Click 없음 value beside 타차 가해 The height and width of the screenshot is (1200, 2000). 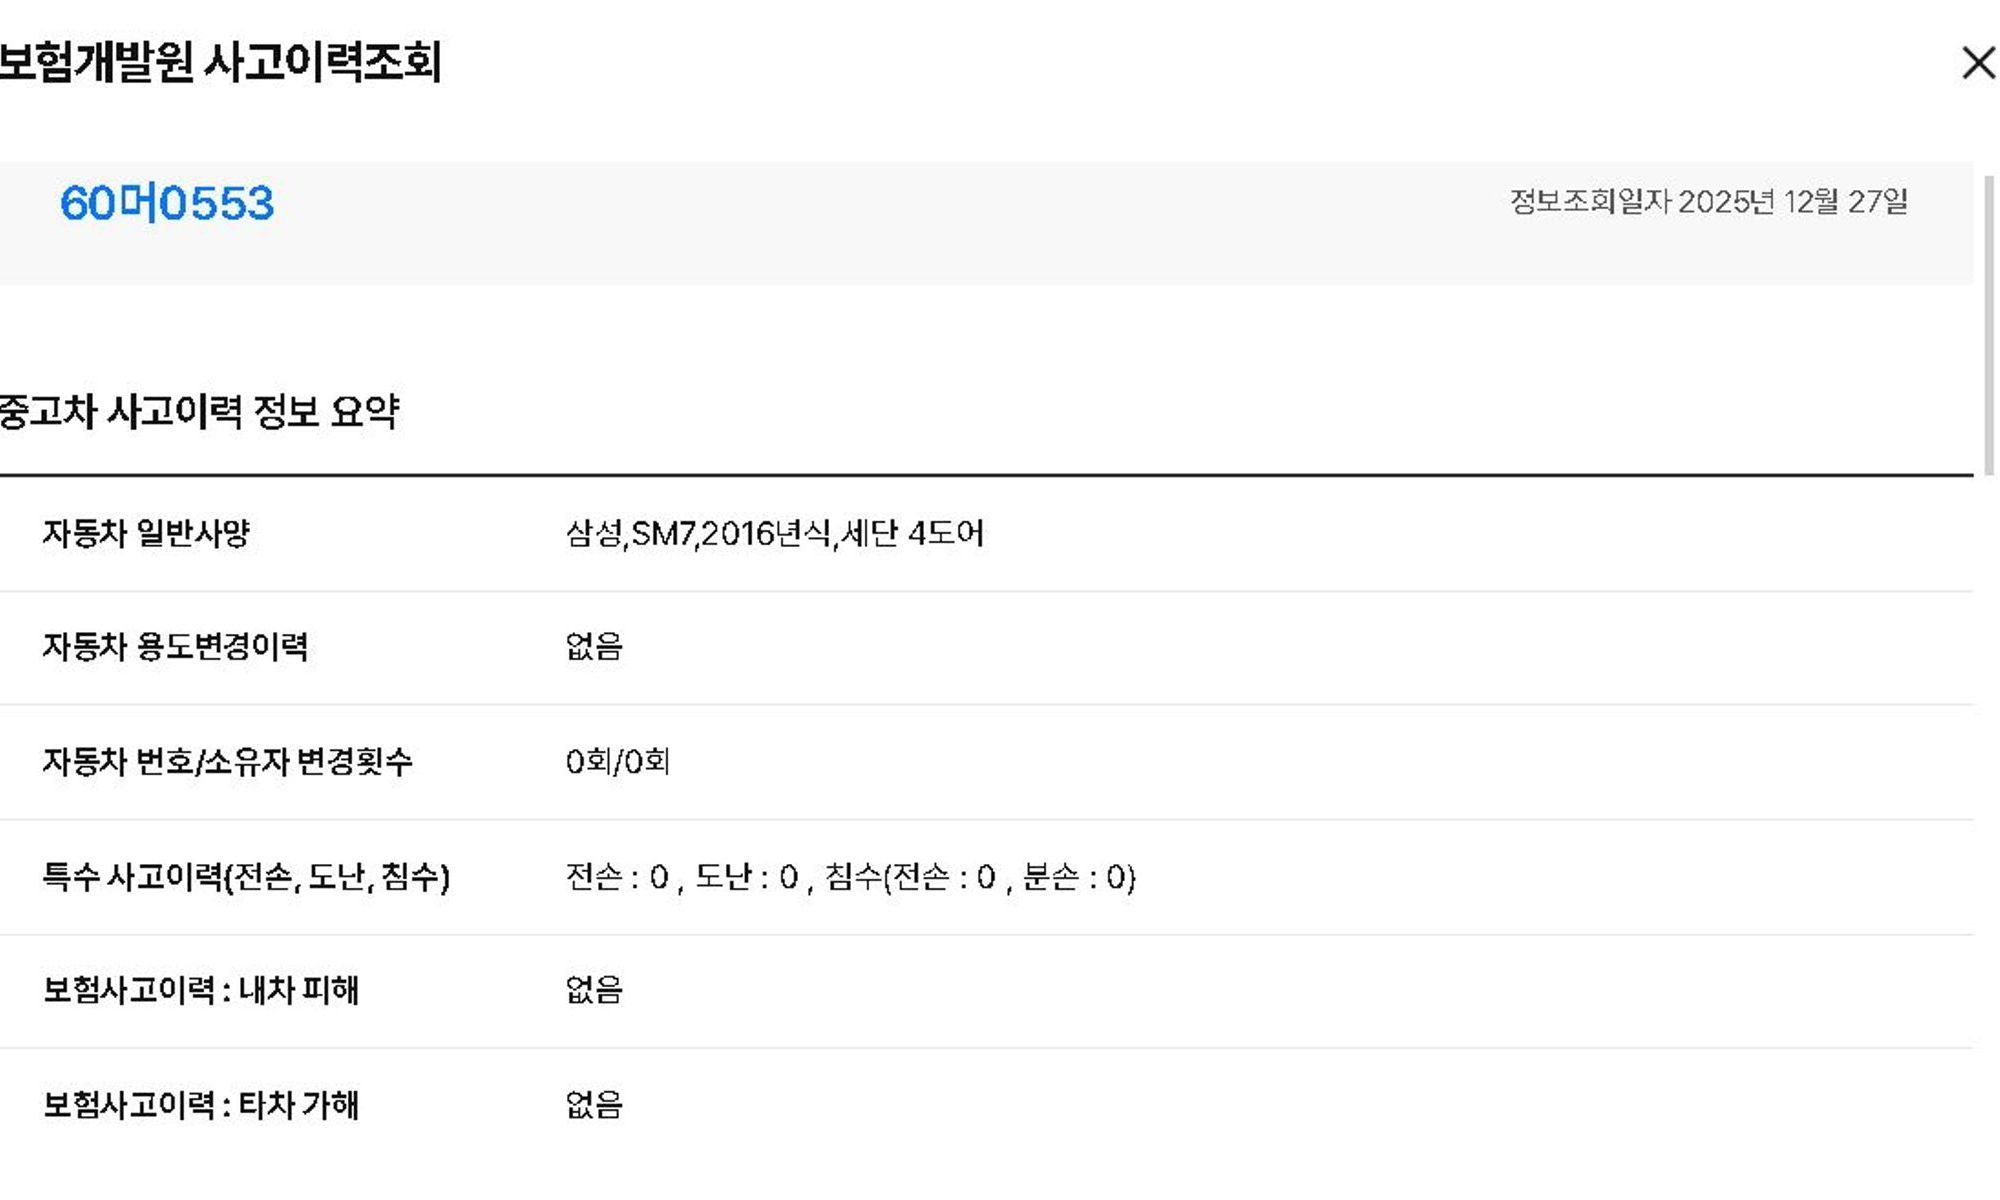click(594, 1105)
